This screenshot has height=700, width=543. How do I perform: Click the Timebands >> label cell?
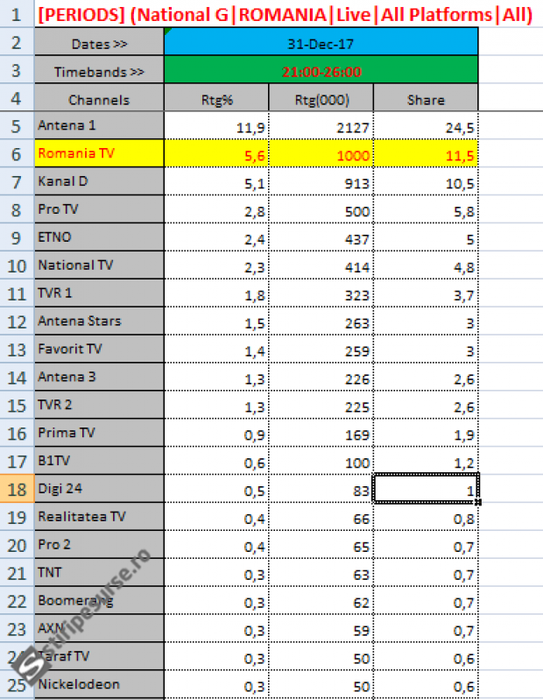pos(99,70)
